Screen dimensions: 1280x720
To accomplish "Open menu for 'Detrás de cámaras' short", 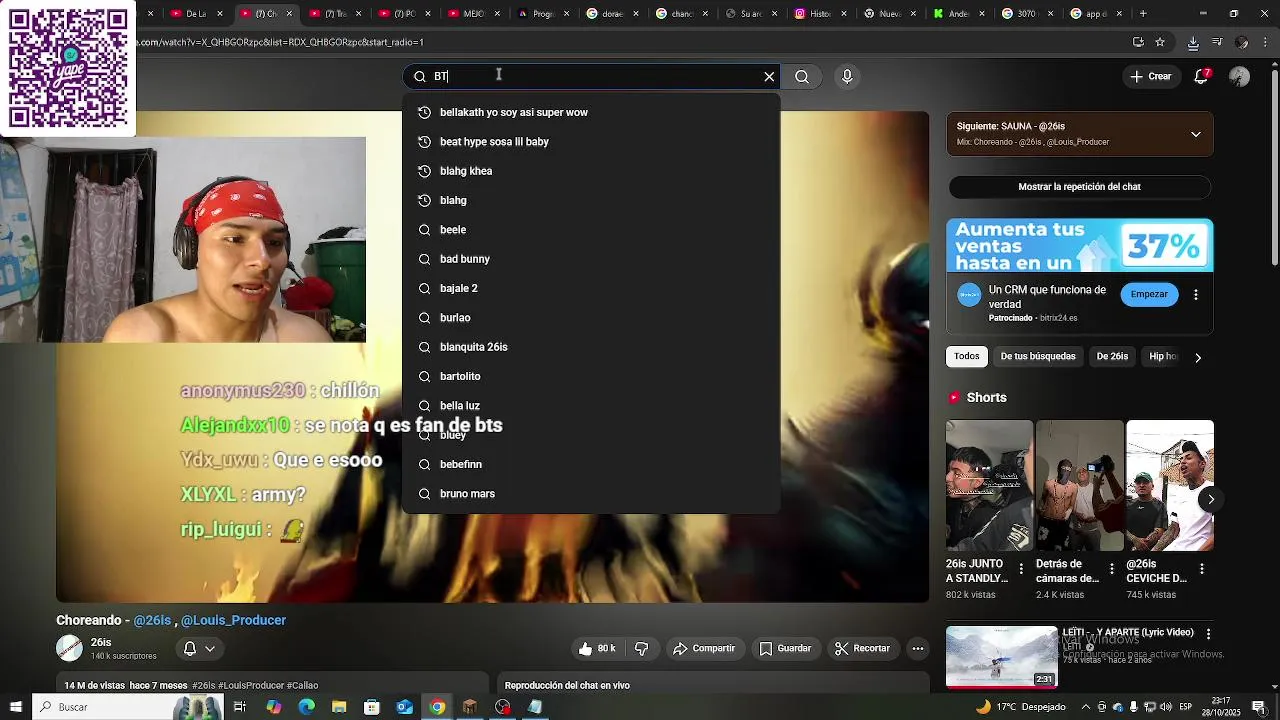I will point(1111,569).
